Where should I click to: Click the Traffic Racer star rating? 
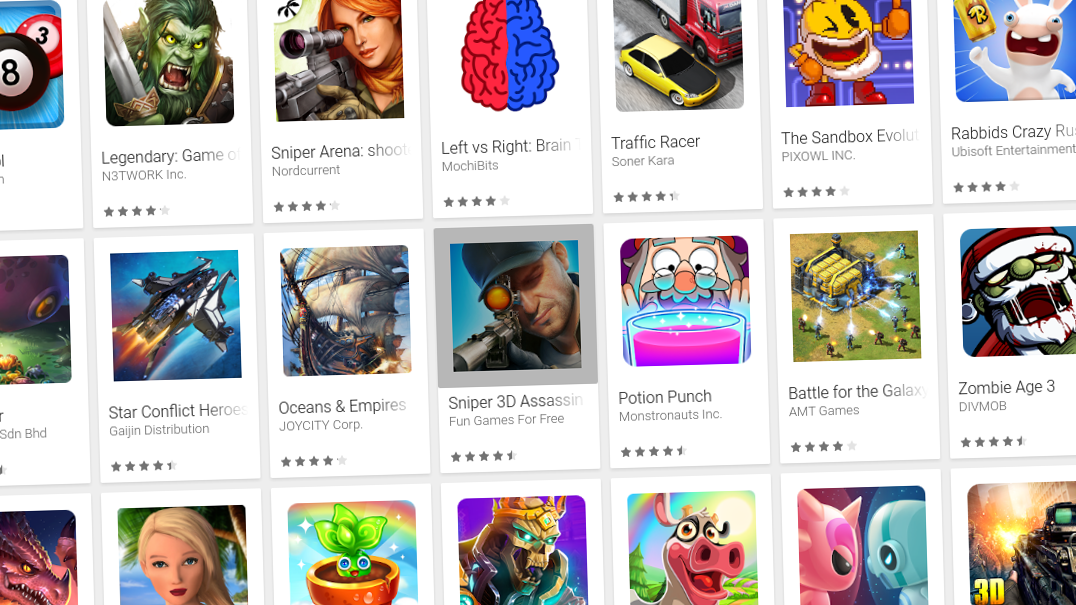coord(646,197)
